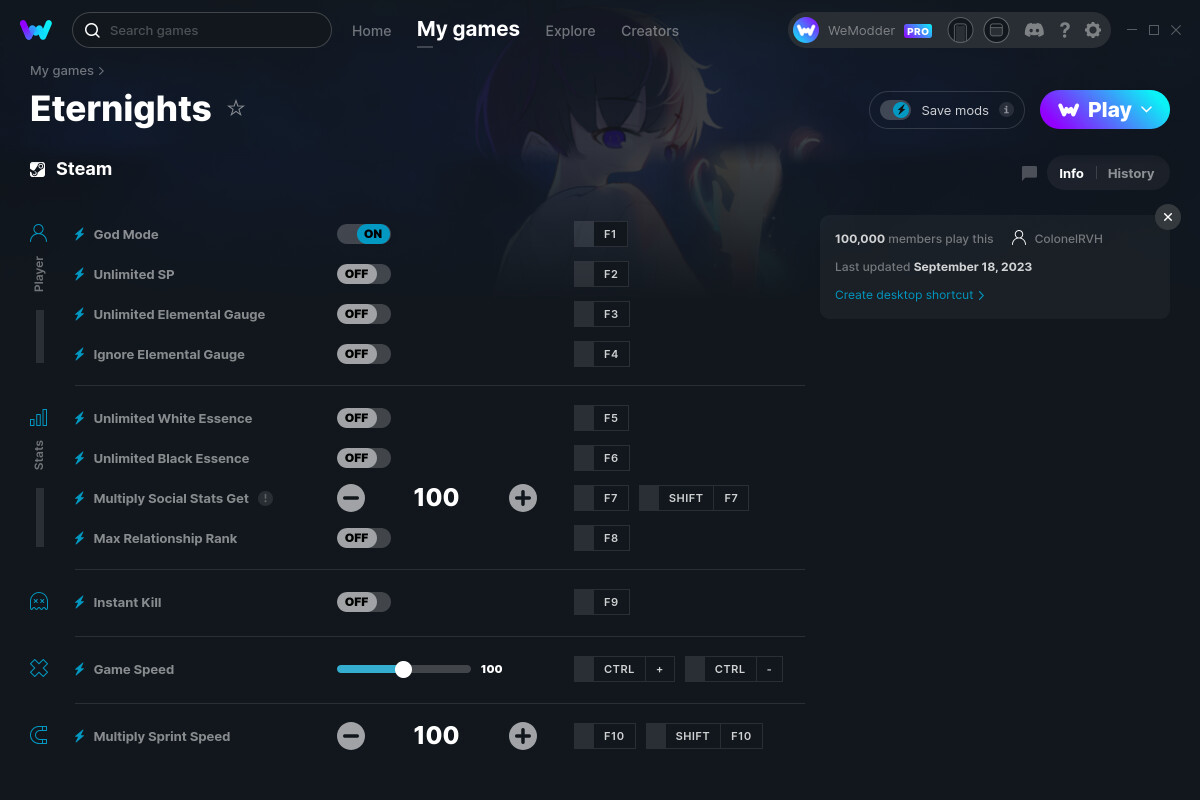Click the Player category person icon
Viewport: 1200px width, 800px height.
pos(39,234)
